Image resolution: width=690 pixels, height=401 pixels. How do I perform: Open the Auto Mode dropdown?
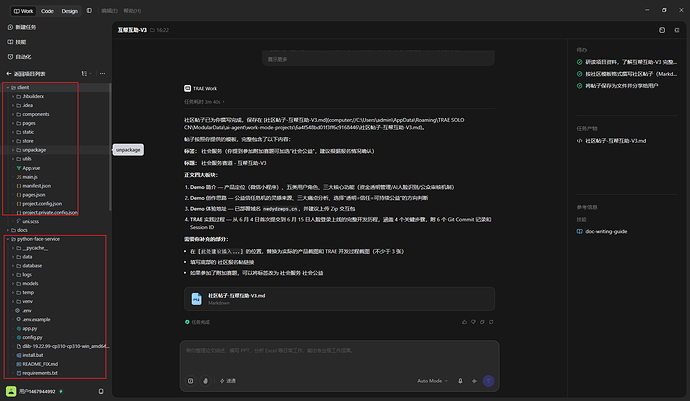pos(433,381)
